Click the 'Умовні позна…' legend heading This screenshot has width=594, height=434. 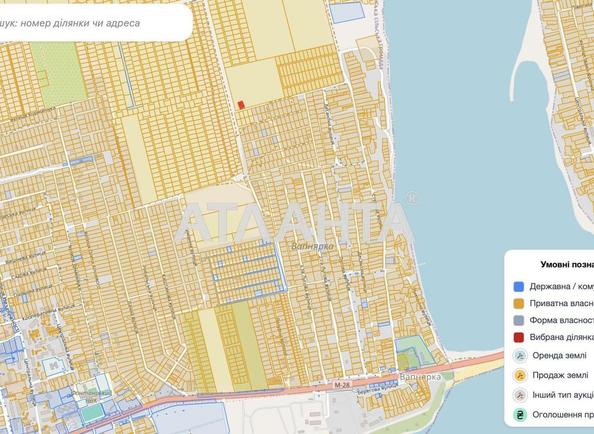[x=567, y=265]
